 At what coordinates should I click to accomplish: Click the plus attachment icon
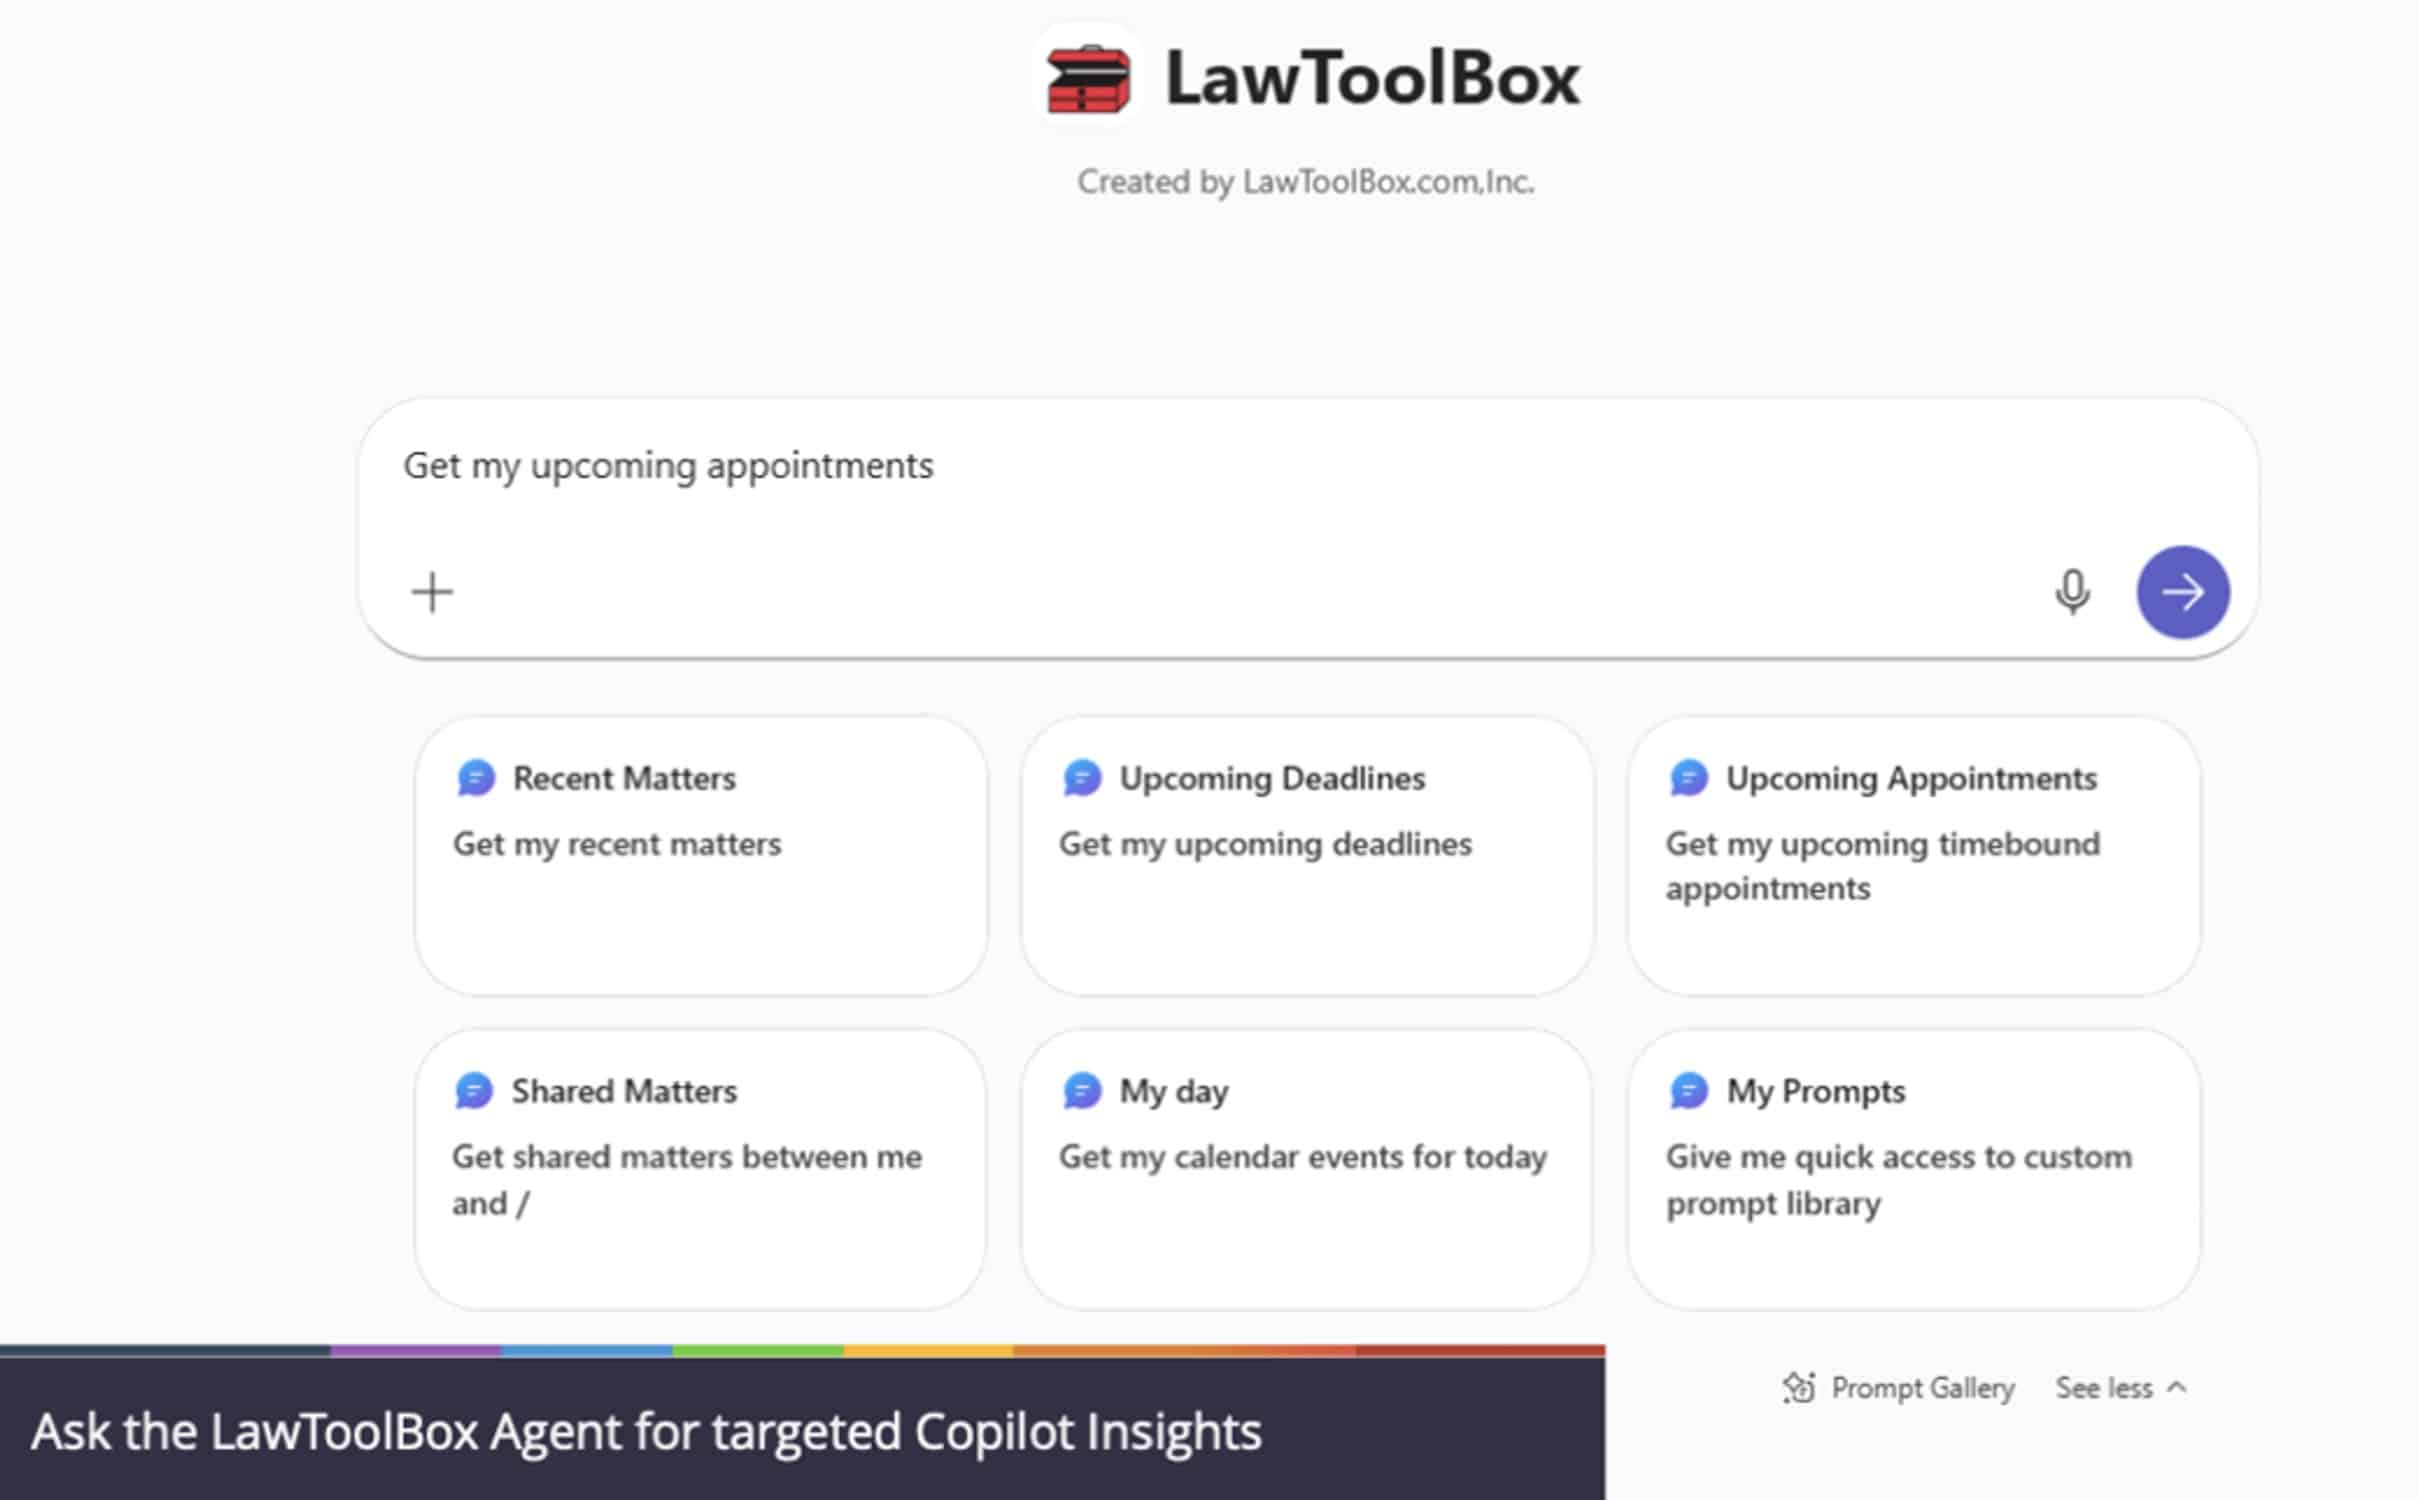coord(432,592)
